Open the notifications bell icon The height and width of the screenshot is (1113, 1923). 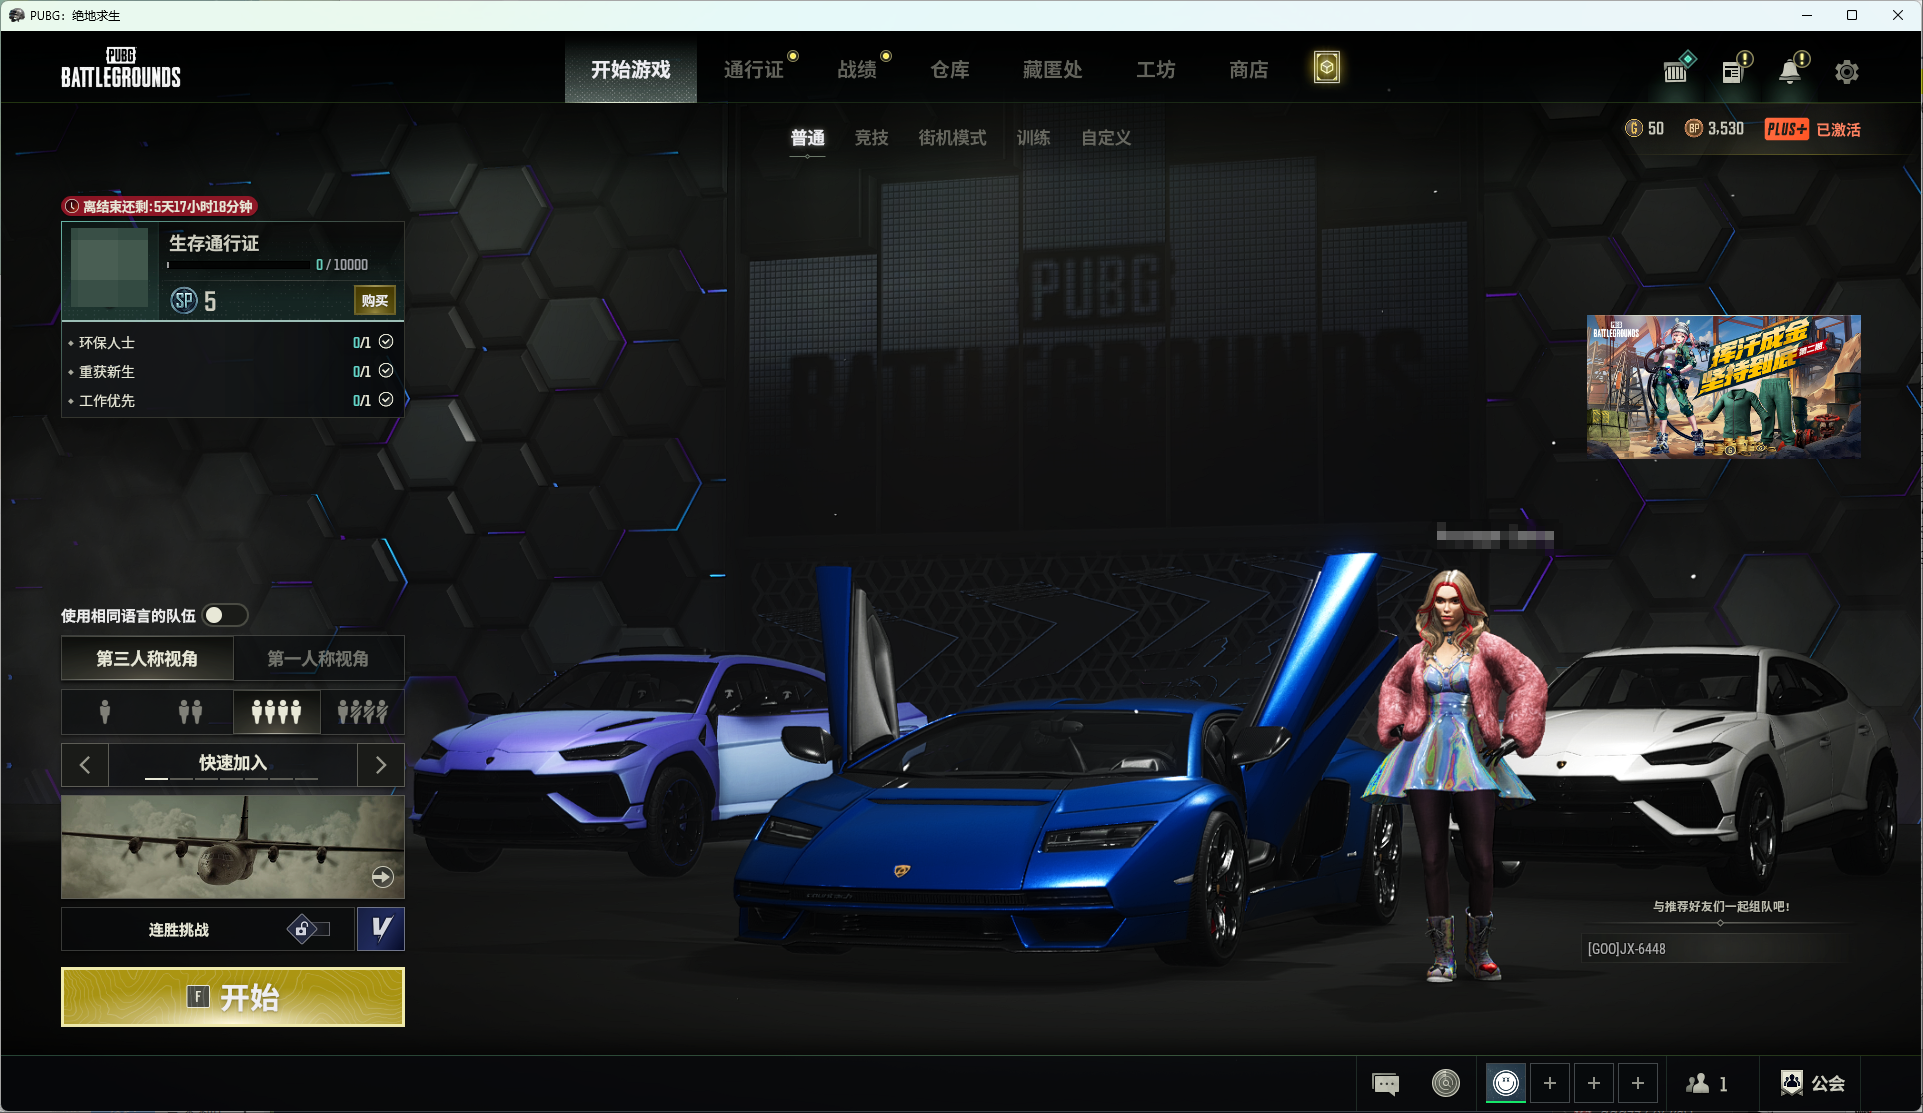[x=1790, y=72]
